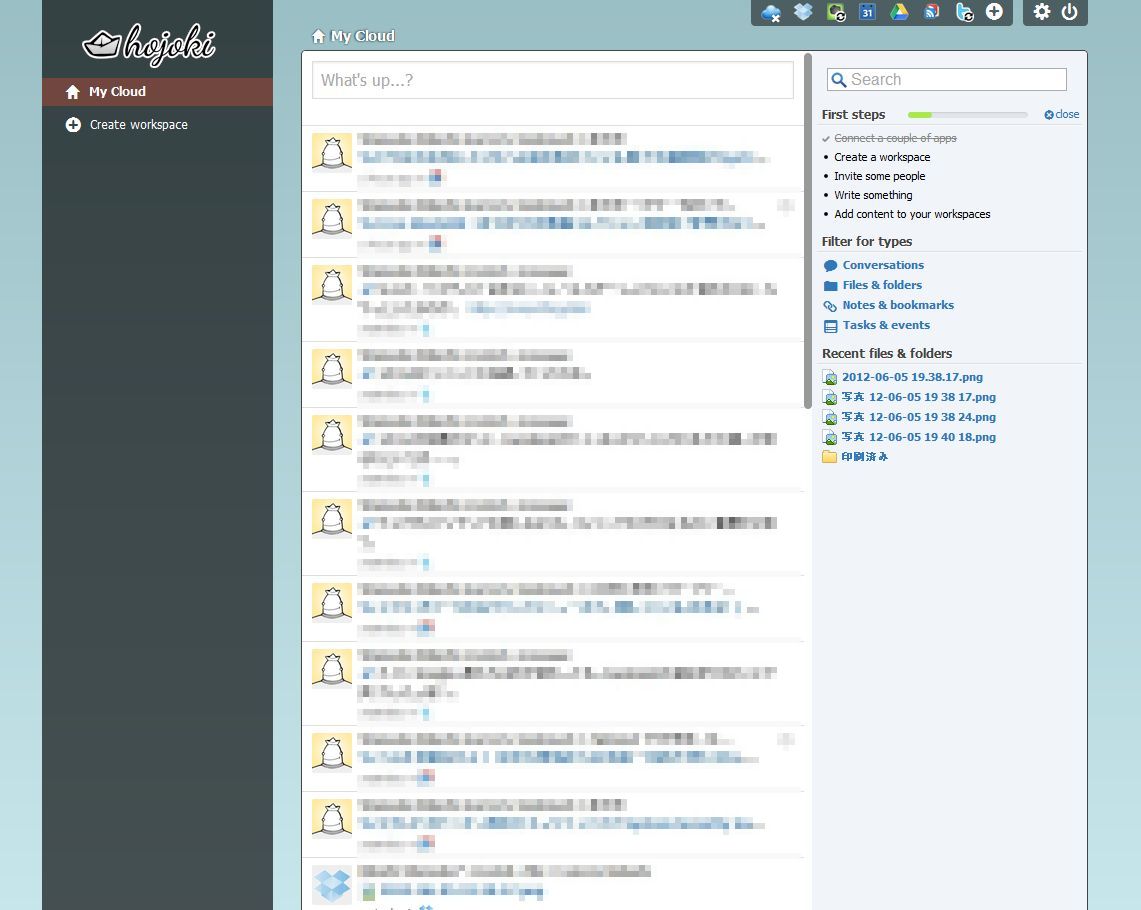Click the feed's vertical scrollbar
The height and width of the screenshot is (910, 1141).
[808, 231]
